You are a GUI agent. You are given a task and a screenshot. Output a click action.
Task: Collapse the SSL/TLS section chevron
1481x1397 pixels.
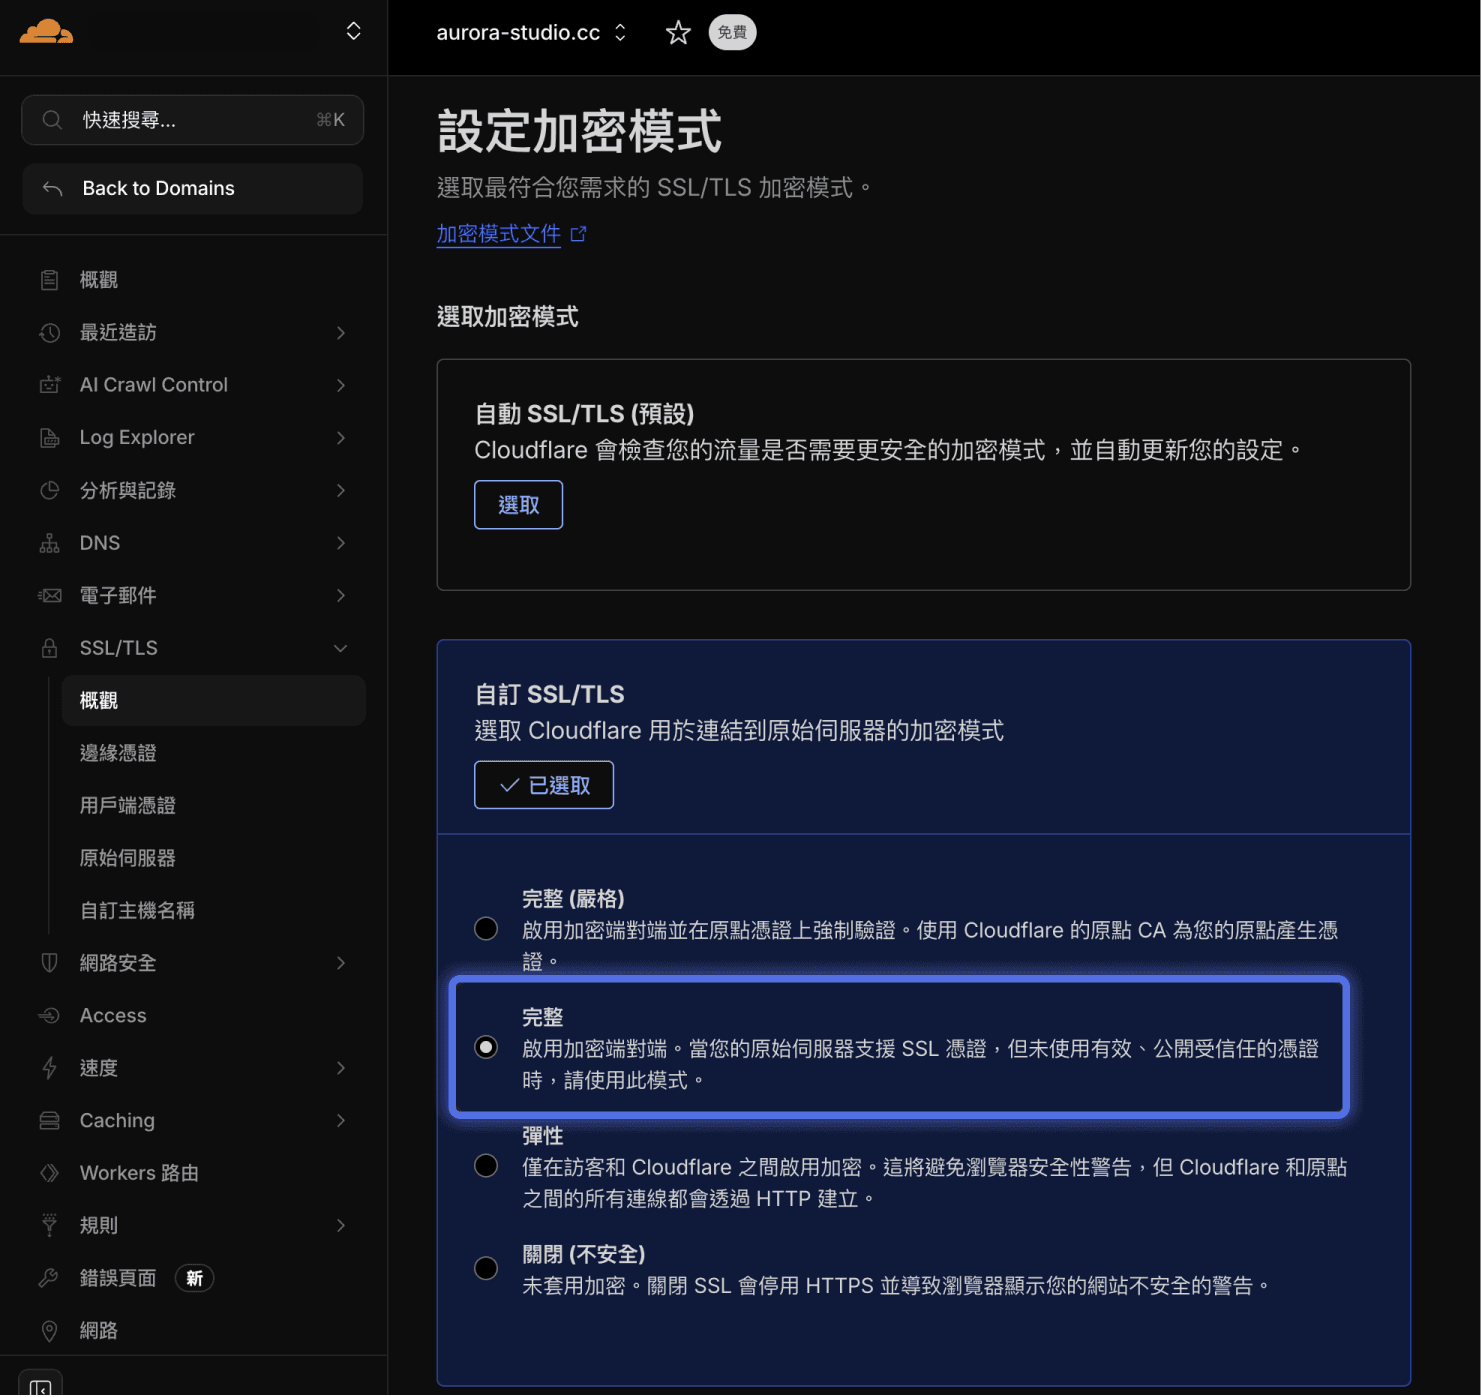tap(341, 648)
